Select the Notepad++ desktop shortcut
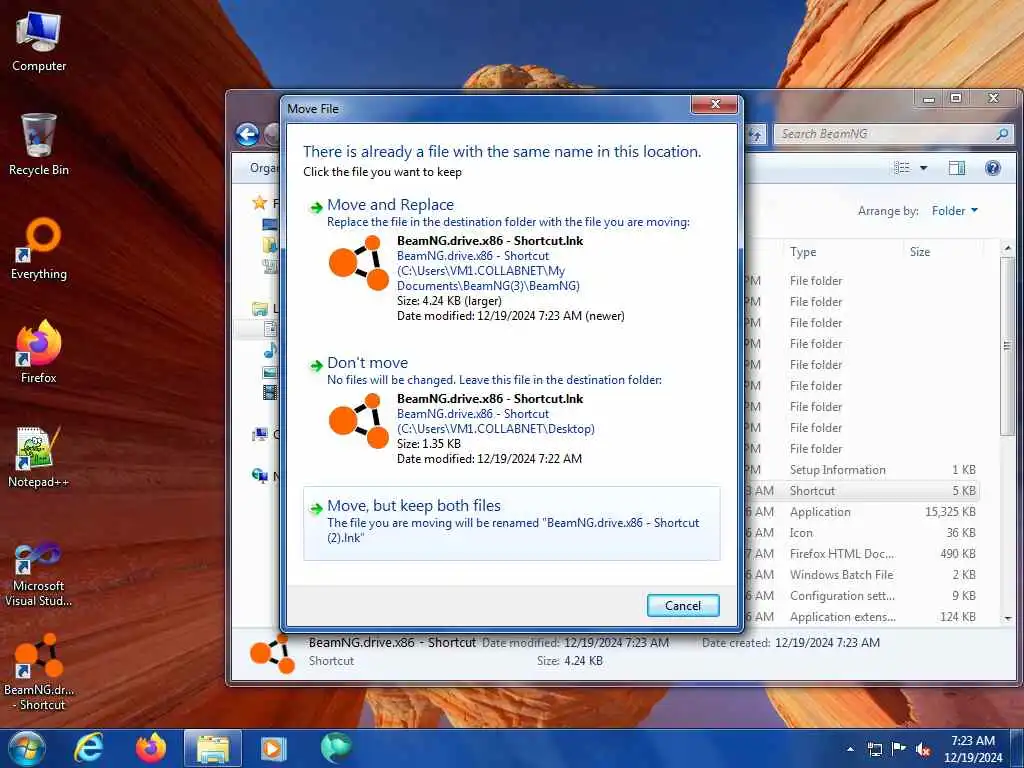 [x=39, y=457]
